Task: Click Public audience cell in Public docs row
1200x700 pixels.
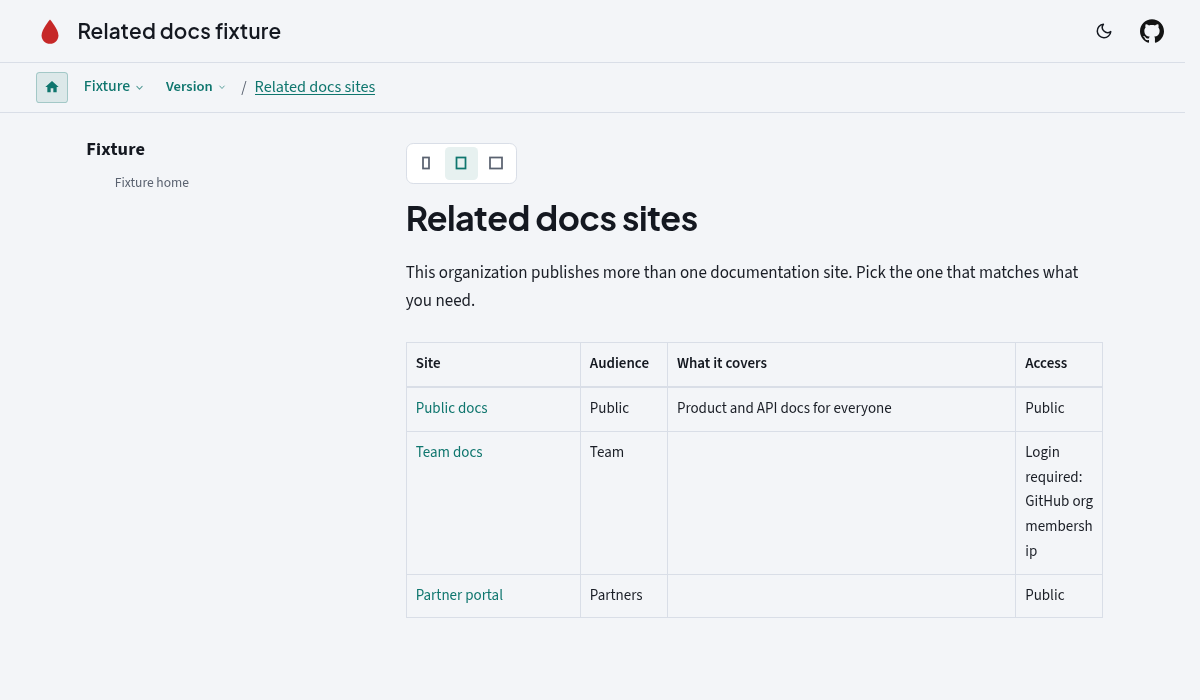Action: (x=624, y=409)
